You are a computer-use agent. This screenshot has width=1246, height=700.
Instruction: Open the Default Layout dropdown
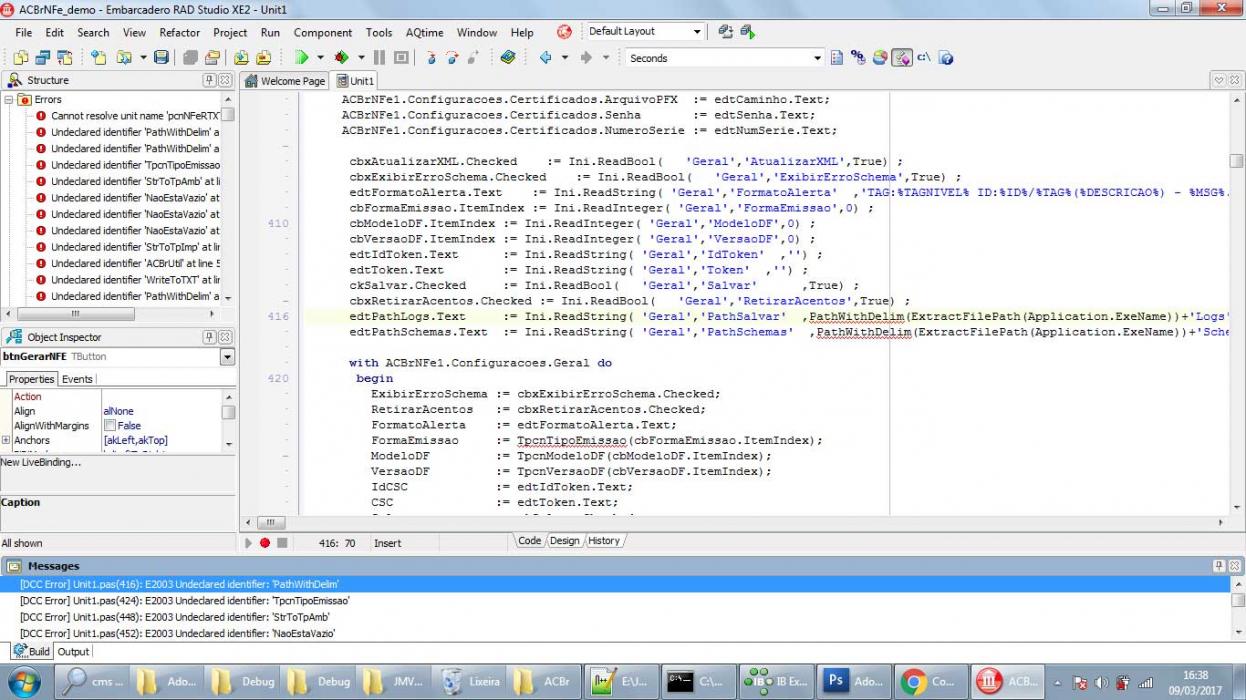[x=697, y=32]
